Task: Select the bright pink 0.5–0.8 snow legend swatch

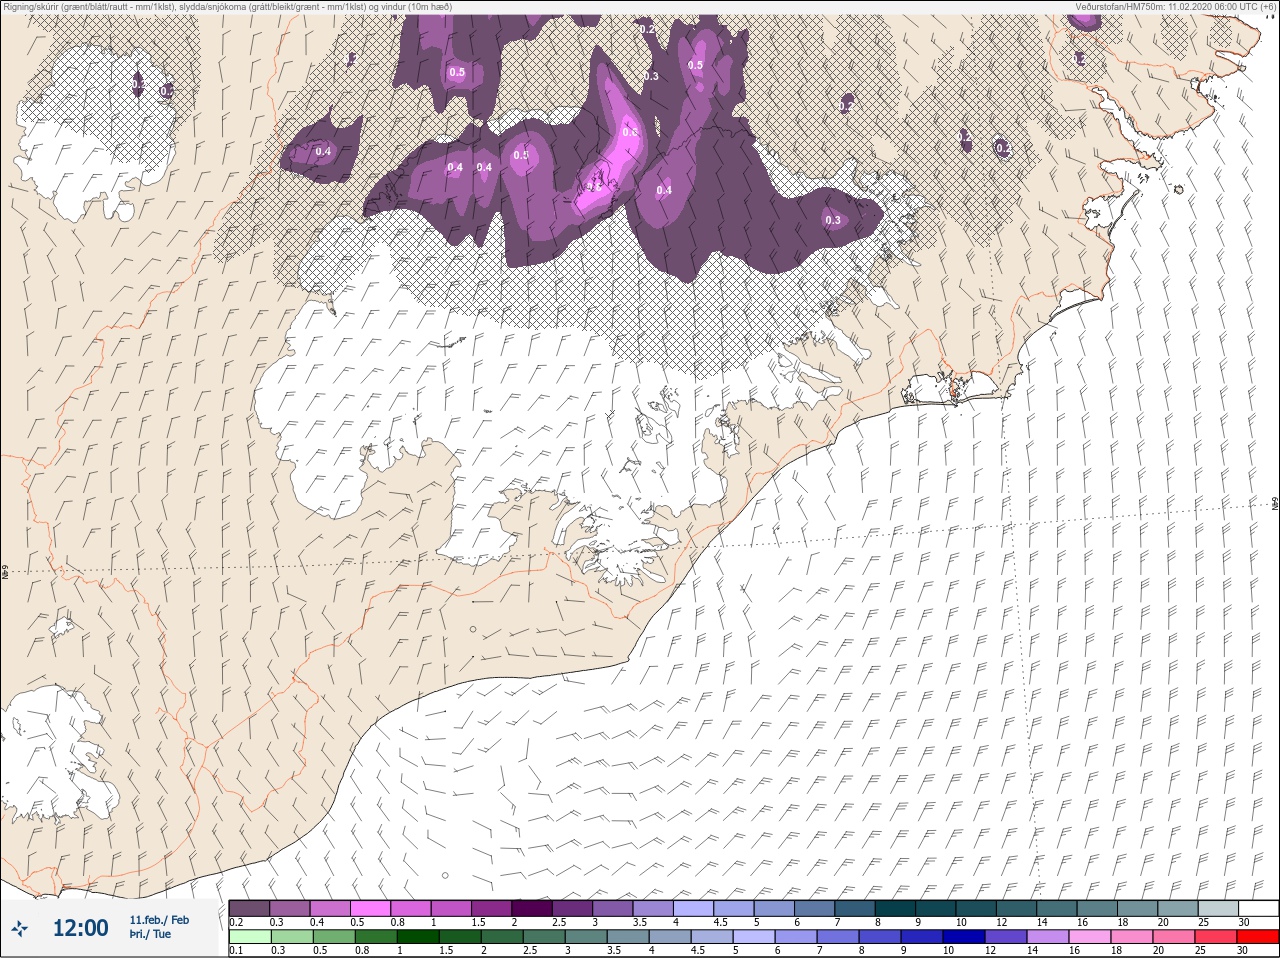Action: click(371, 908)
